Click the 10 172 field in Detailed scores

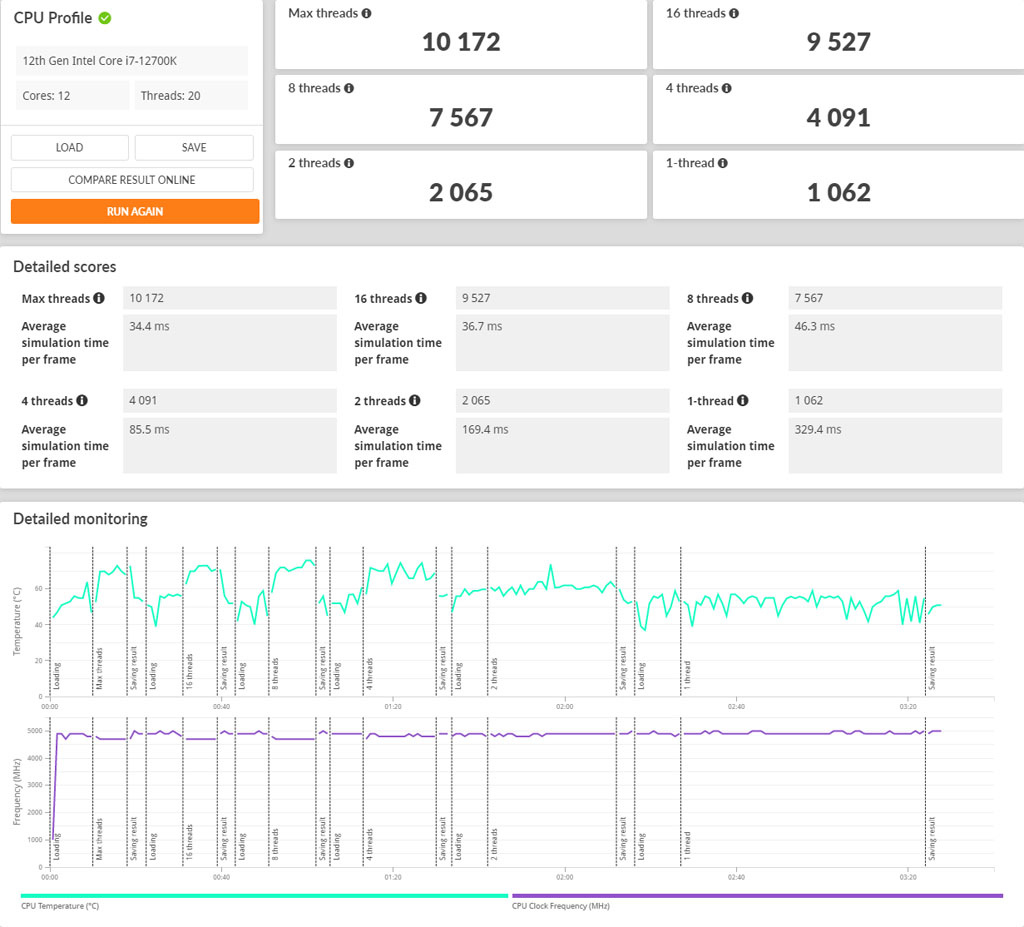pyautogui.click(x=230, y=298)
